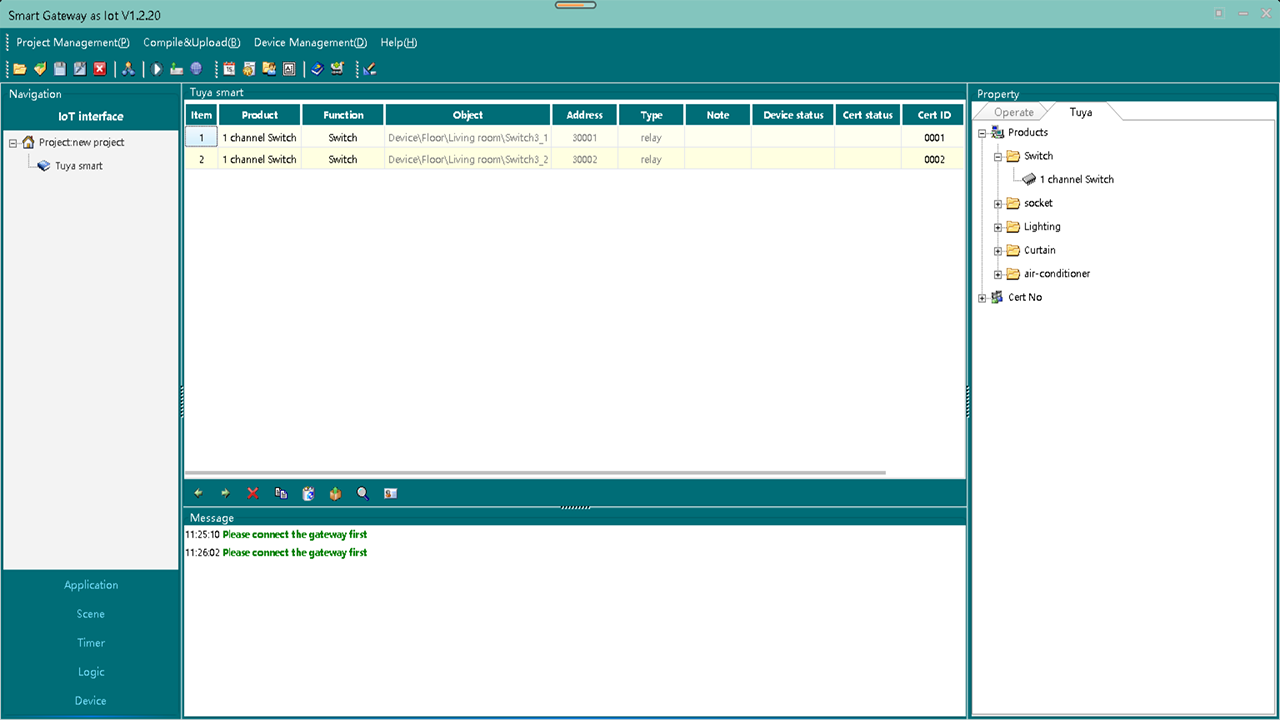Switch to the Operate tab
The width and height of the screenshot is (1280, 720).
(x=1014, y=112)
